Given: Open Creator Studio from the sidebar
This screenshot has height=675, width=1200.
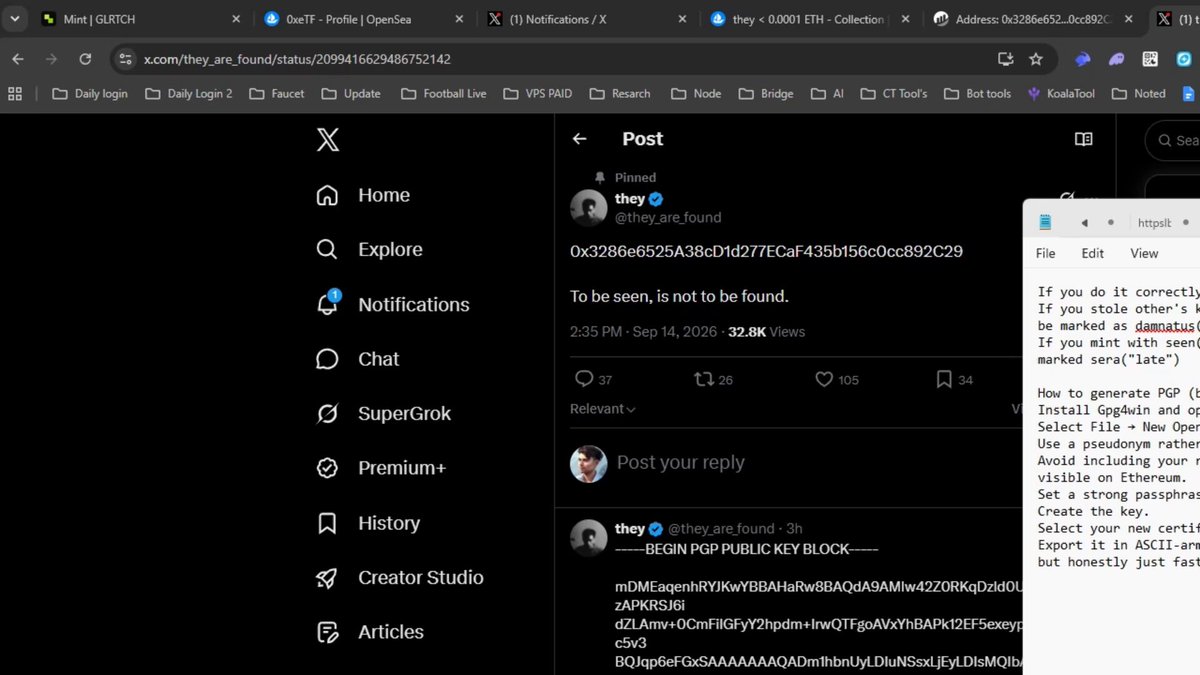Looking at the screenshot, I should [399, 577].
